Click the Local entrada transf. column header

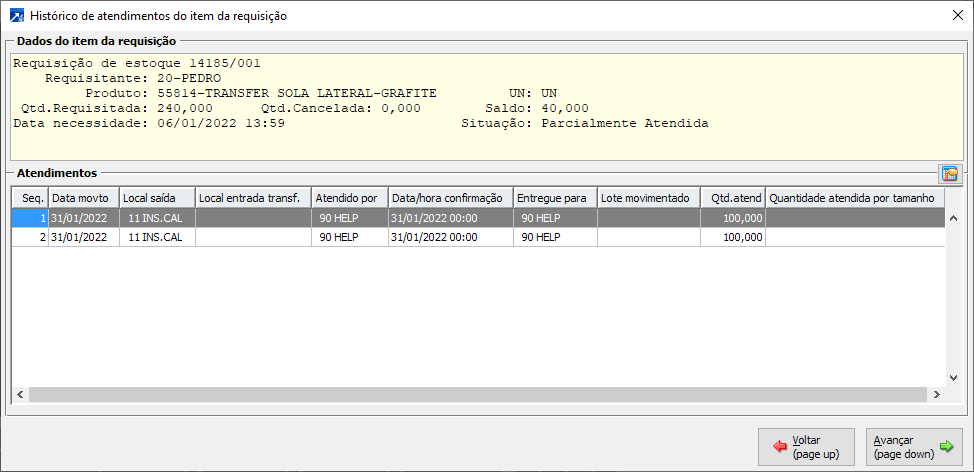(x=253, y=198)
